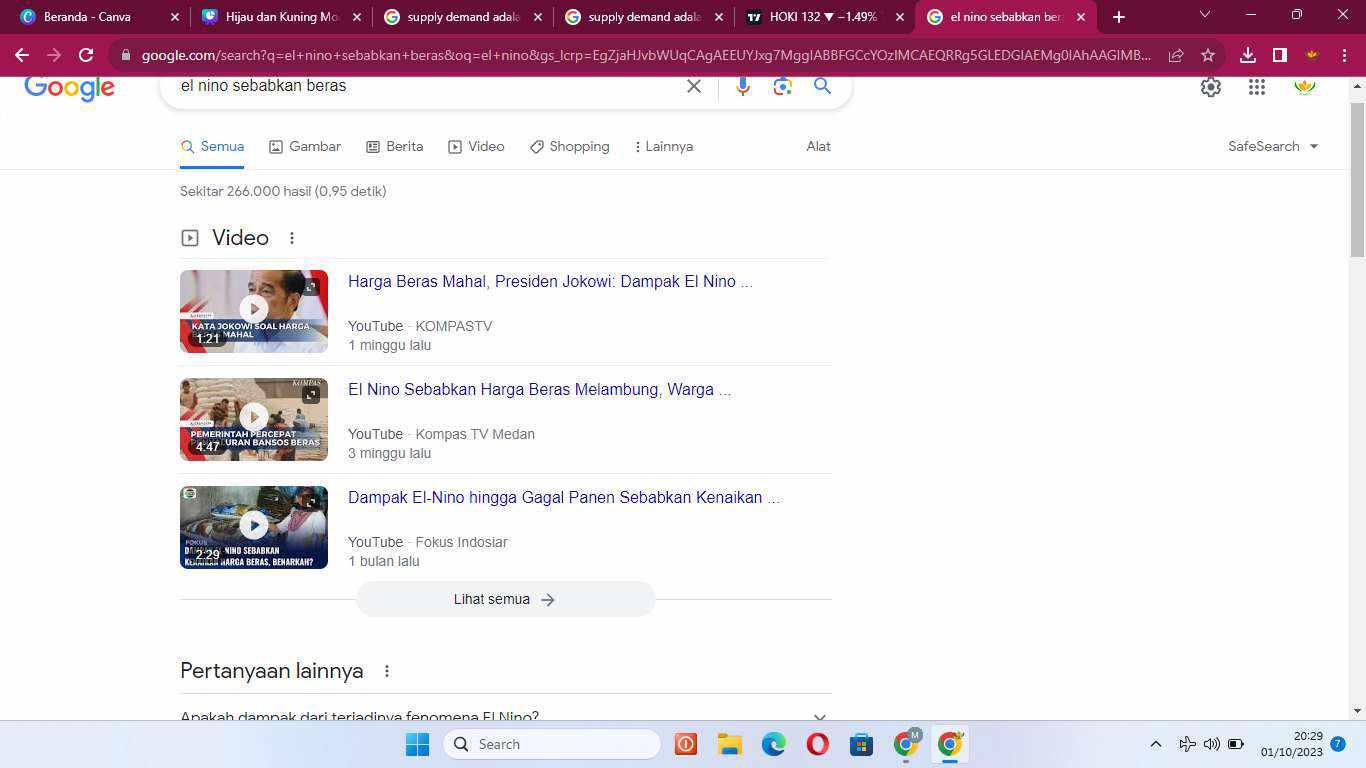Play the Kompas TV Medan video thumbnail
The height and width of the screenshot is (768, 1366).
(254, 419)
